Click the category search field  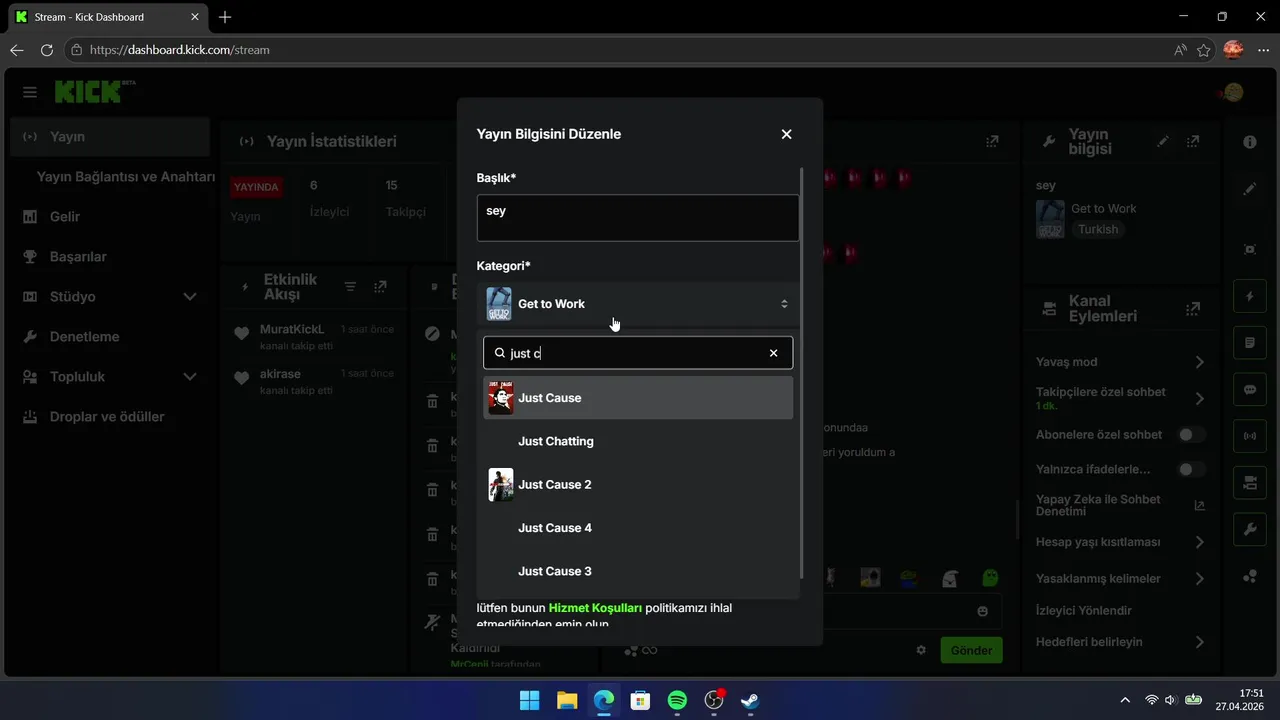(x=638, y=353)
